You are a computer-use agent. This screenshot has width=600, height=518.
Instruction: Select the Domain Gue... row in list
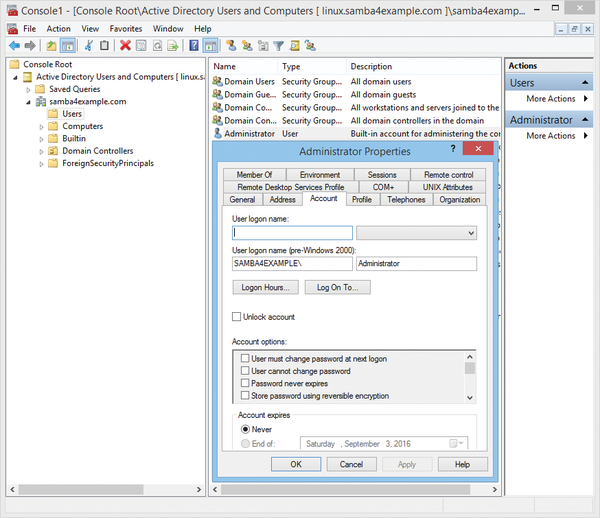point(355,94)
